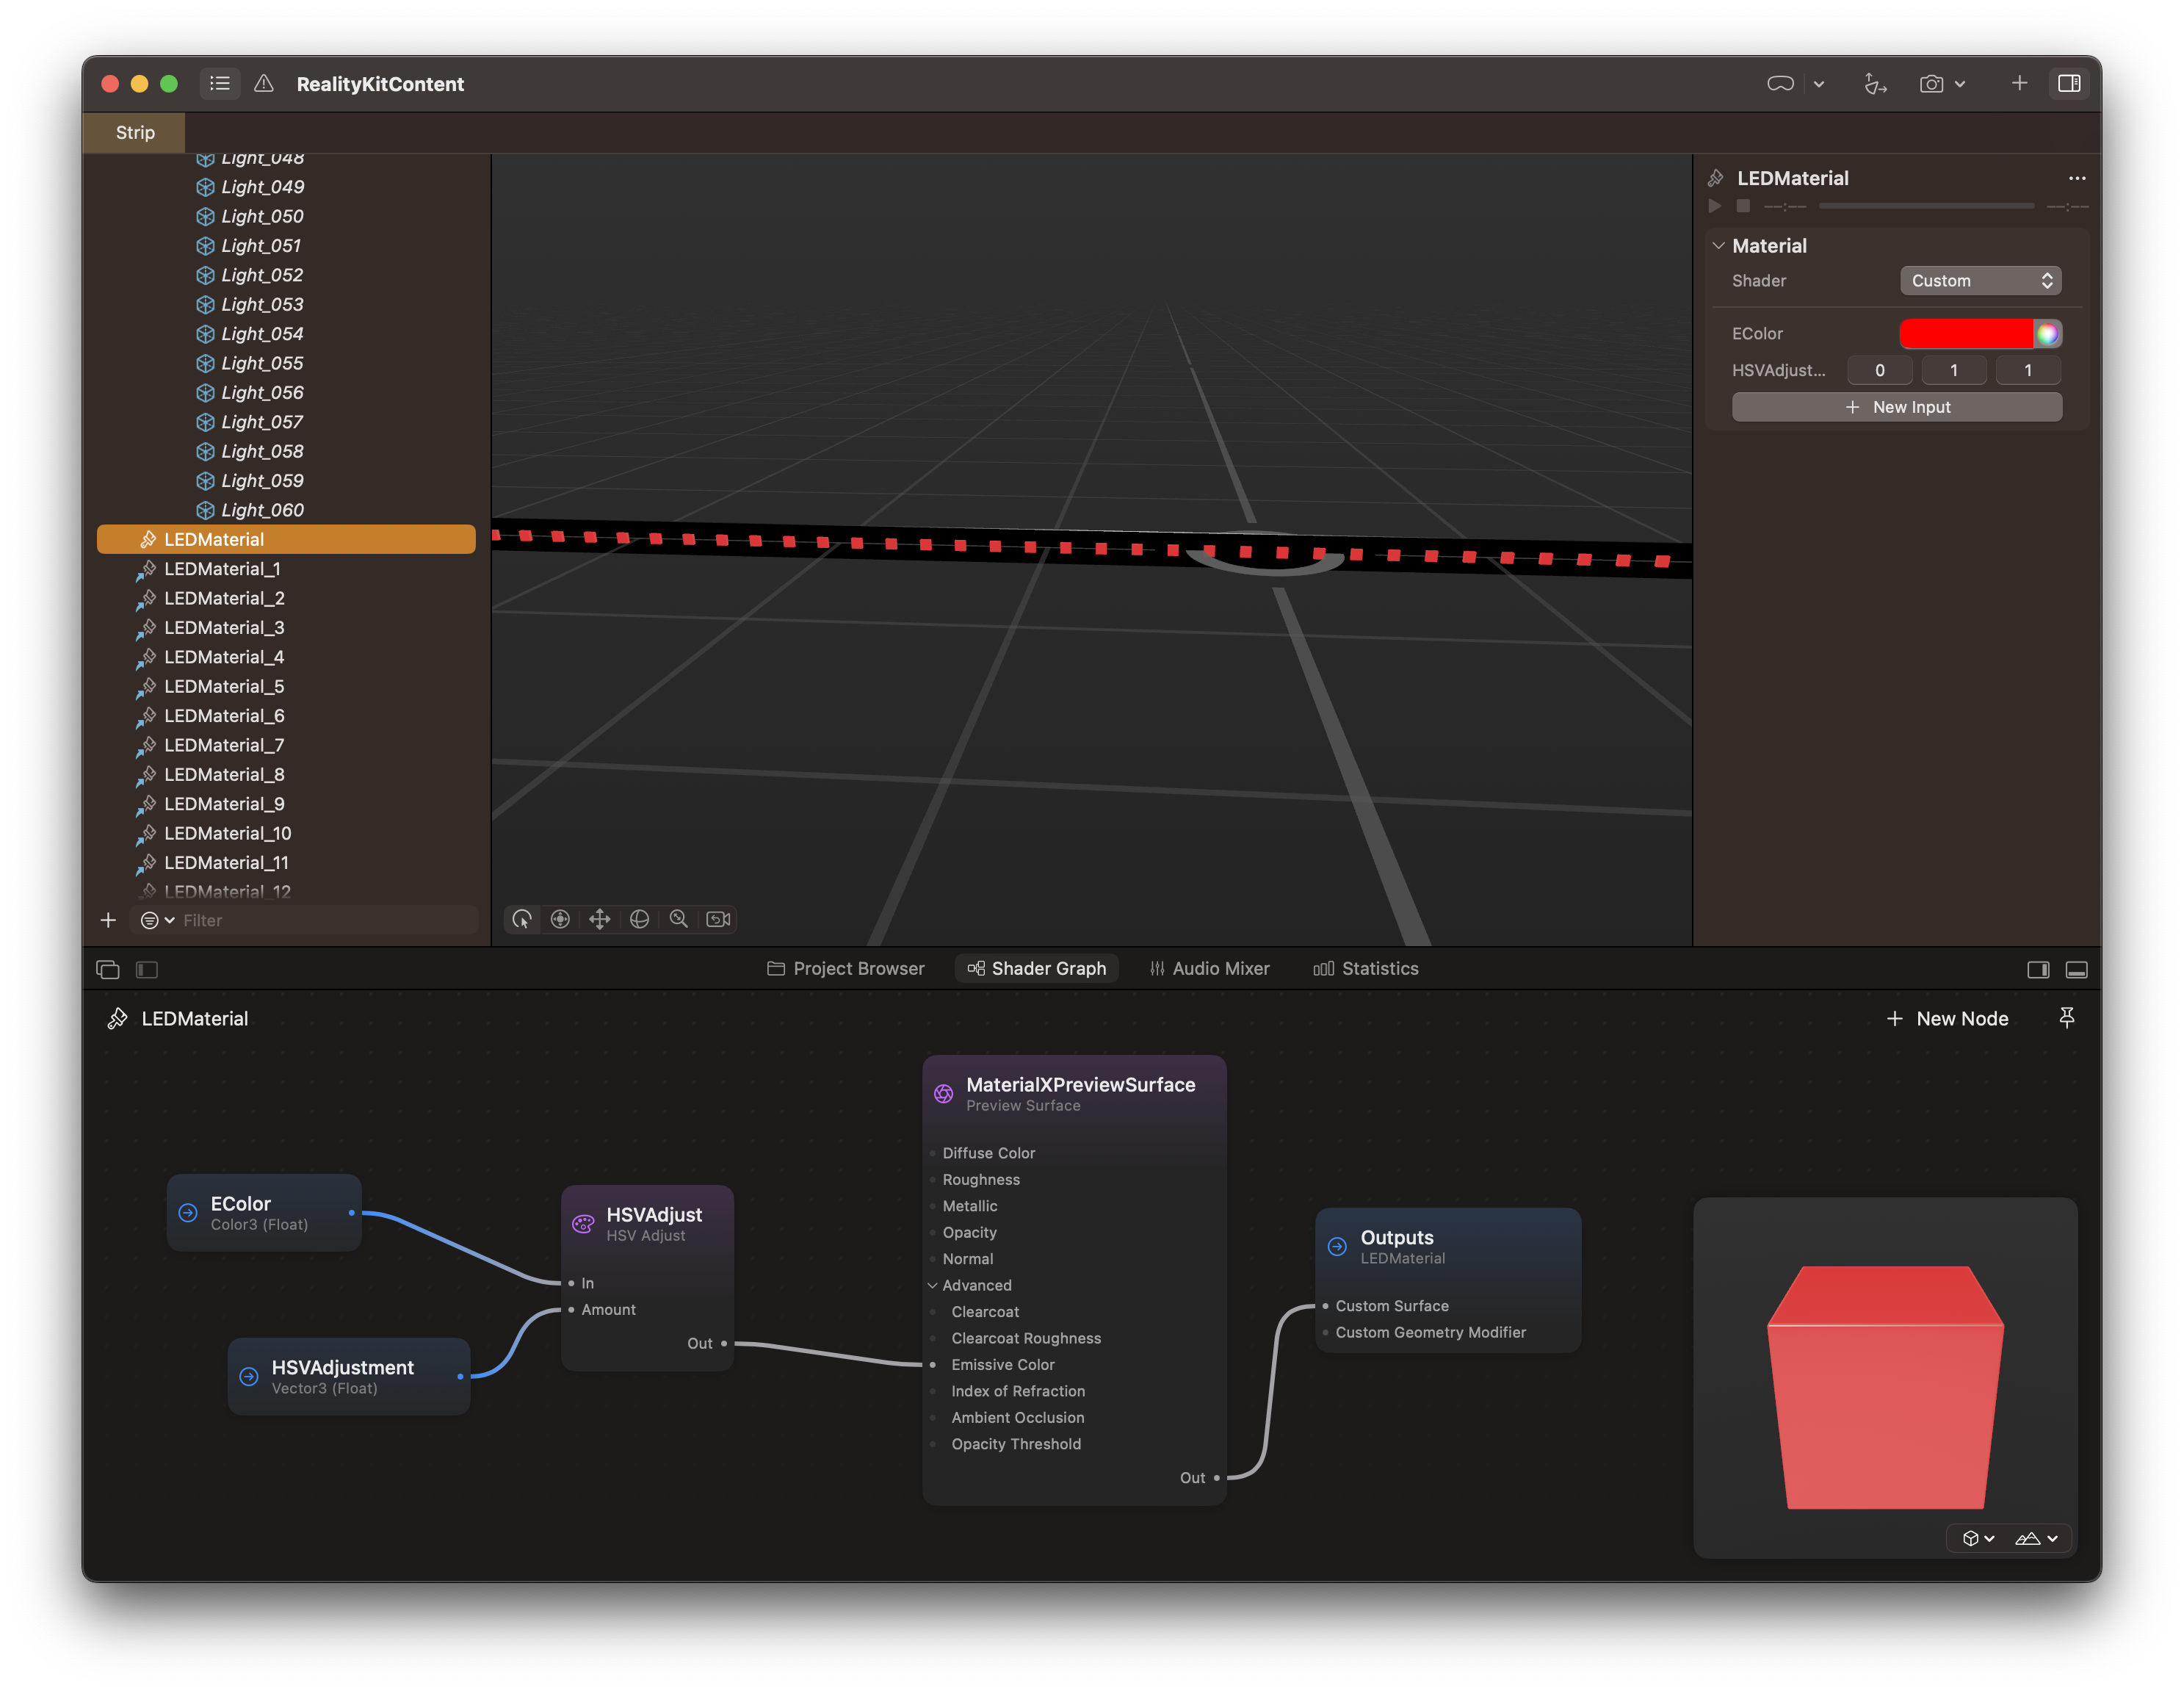2184x1691 pixels.
Task: Switch to the Project Browser tab
Action: tap(846, 968)
